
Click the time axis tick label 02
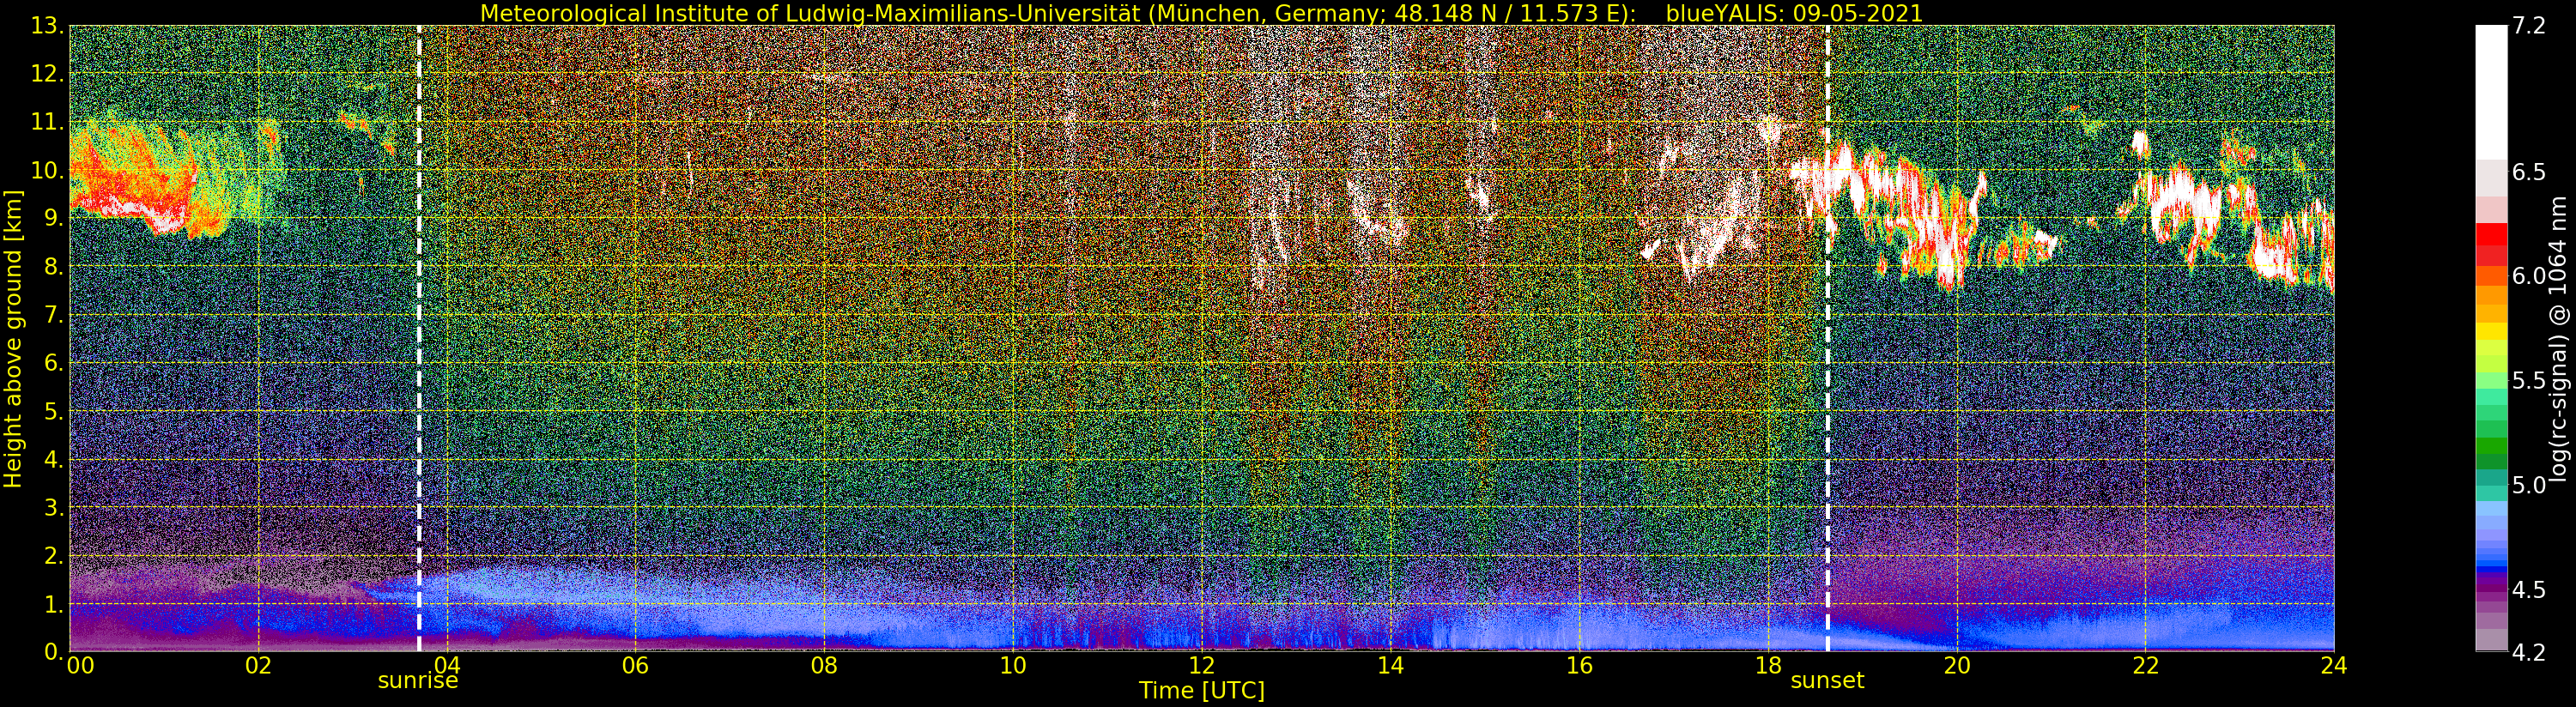pyautogui.click(x=258, y=666)
